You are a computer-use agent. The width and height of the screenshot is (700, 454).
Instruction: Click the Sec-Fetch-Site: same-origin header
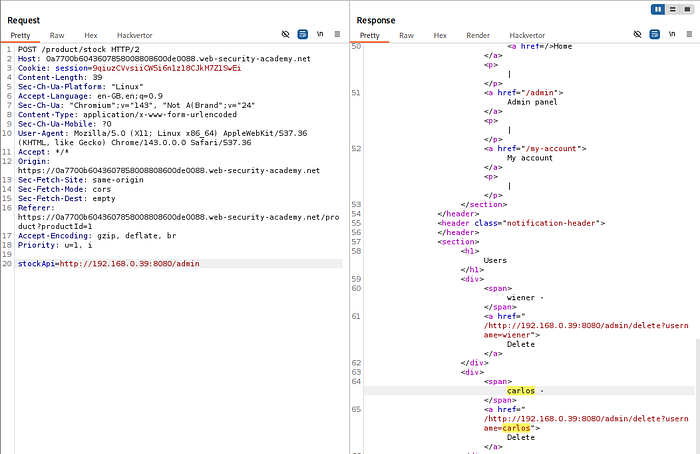(80, 179)
